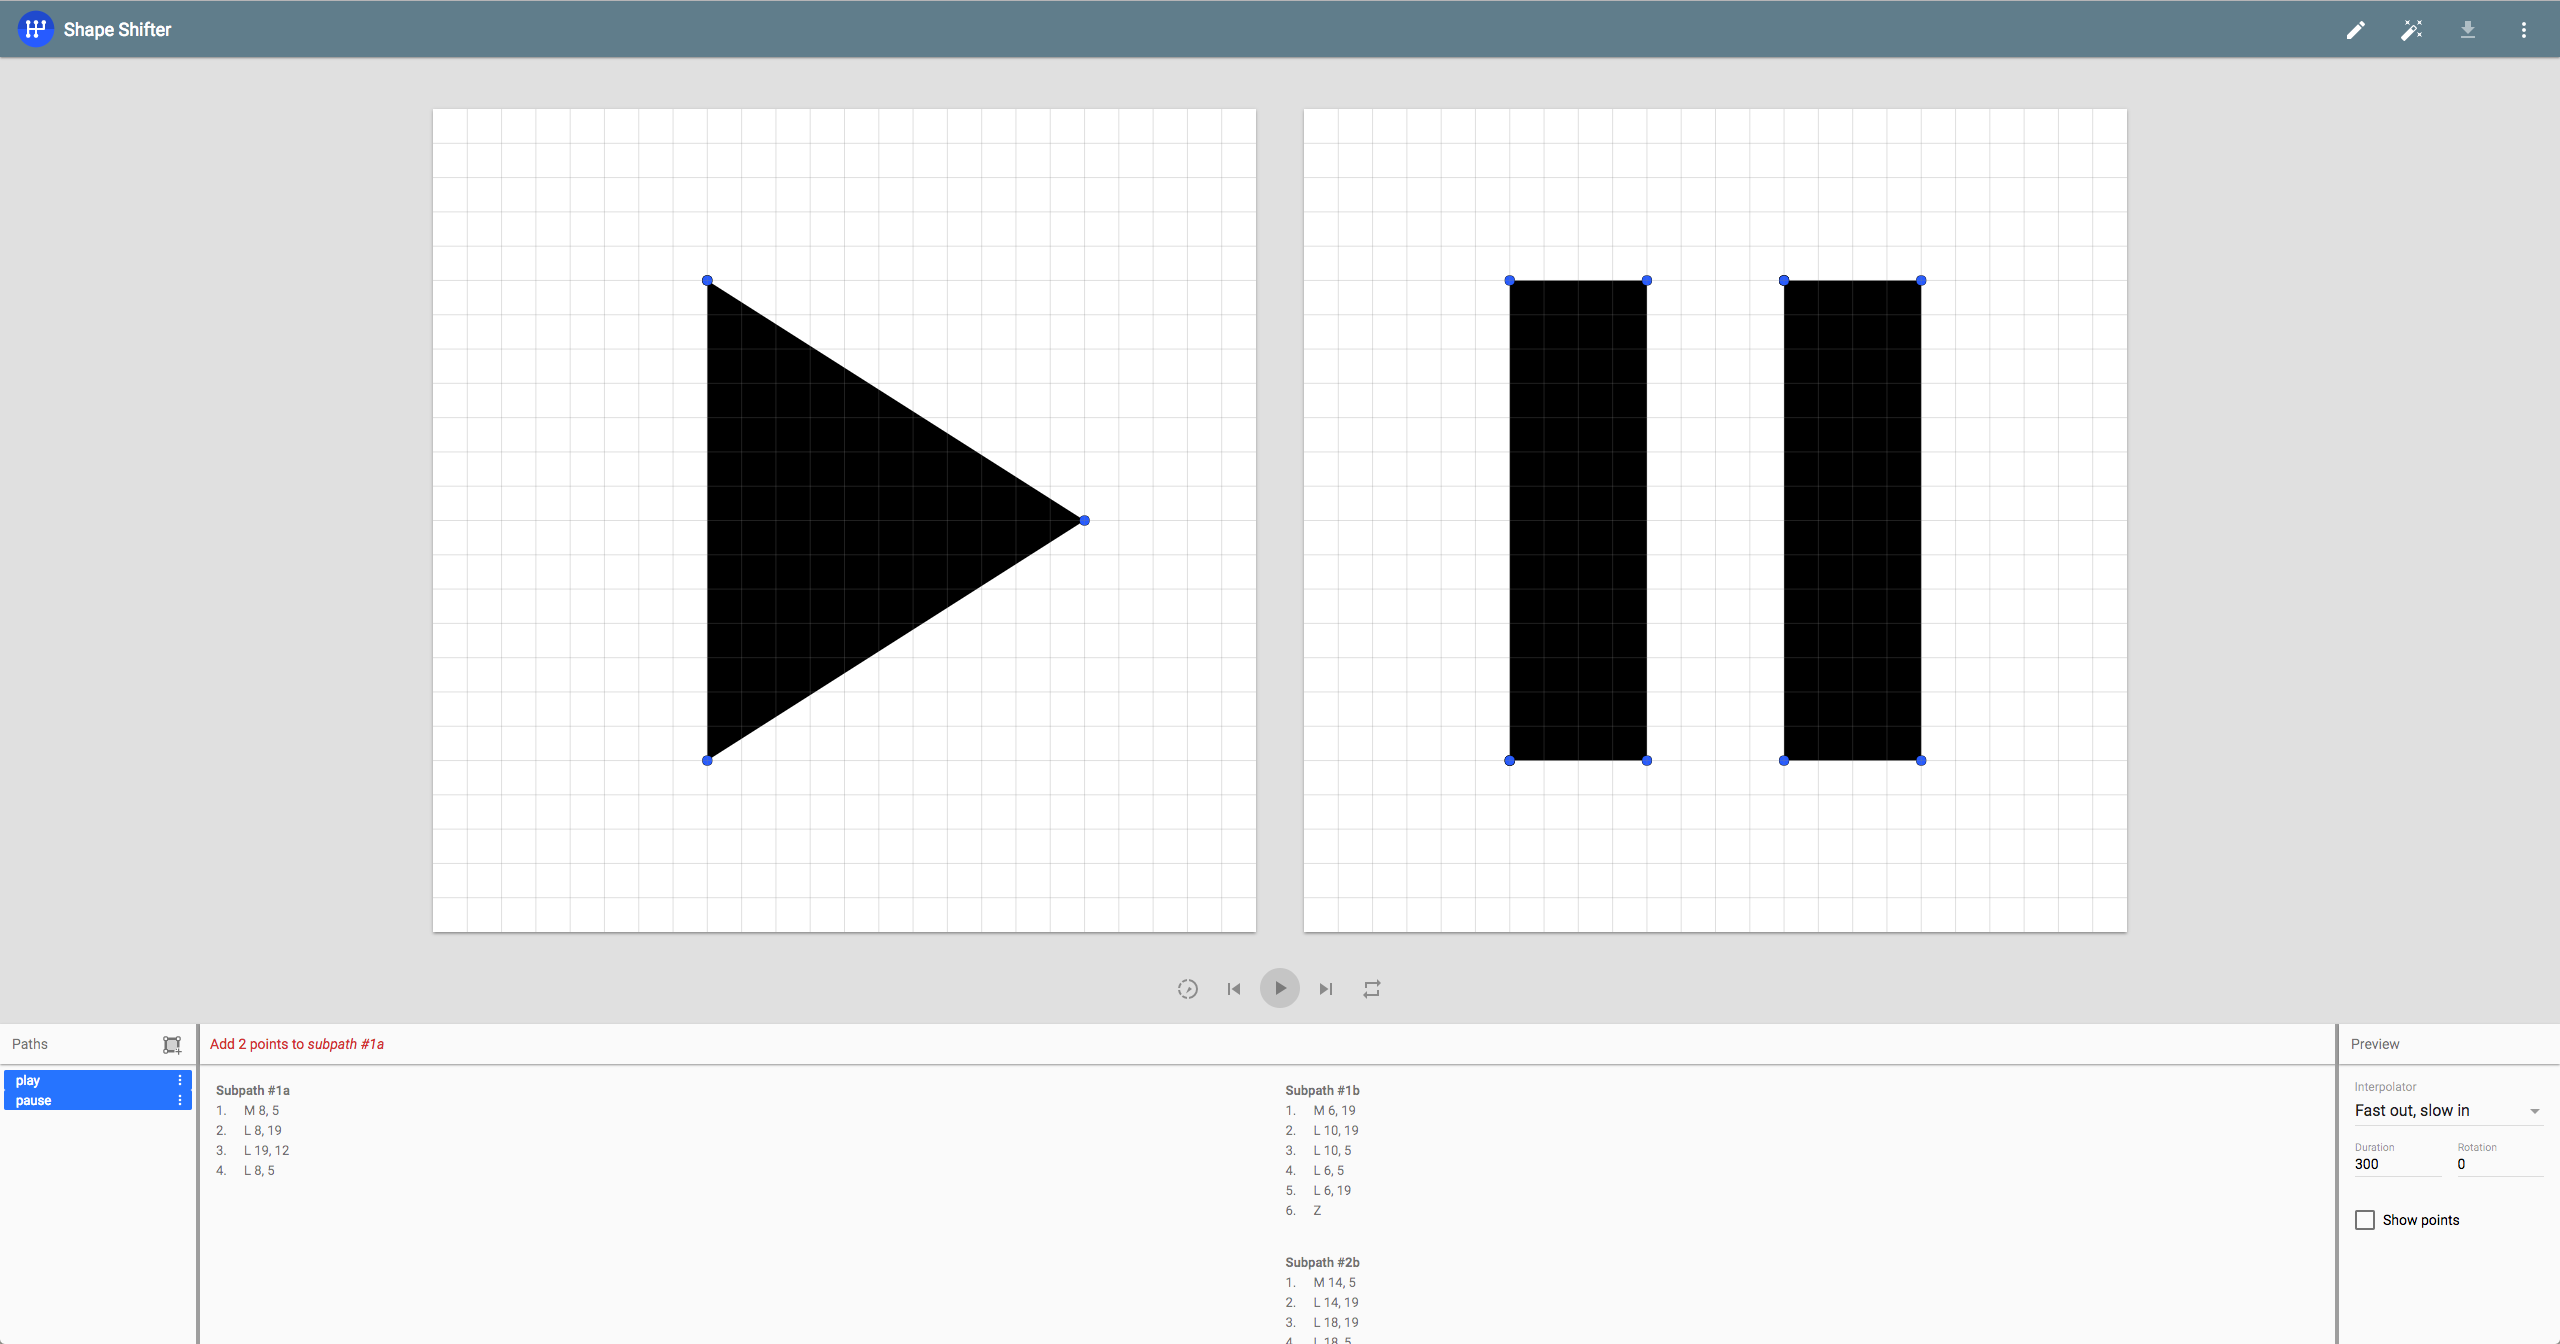Click the 'L 19, 12' command in Subpath #1a
The width and height of the screenshot is (2560, 1344).
266,1151
